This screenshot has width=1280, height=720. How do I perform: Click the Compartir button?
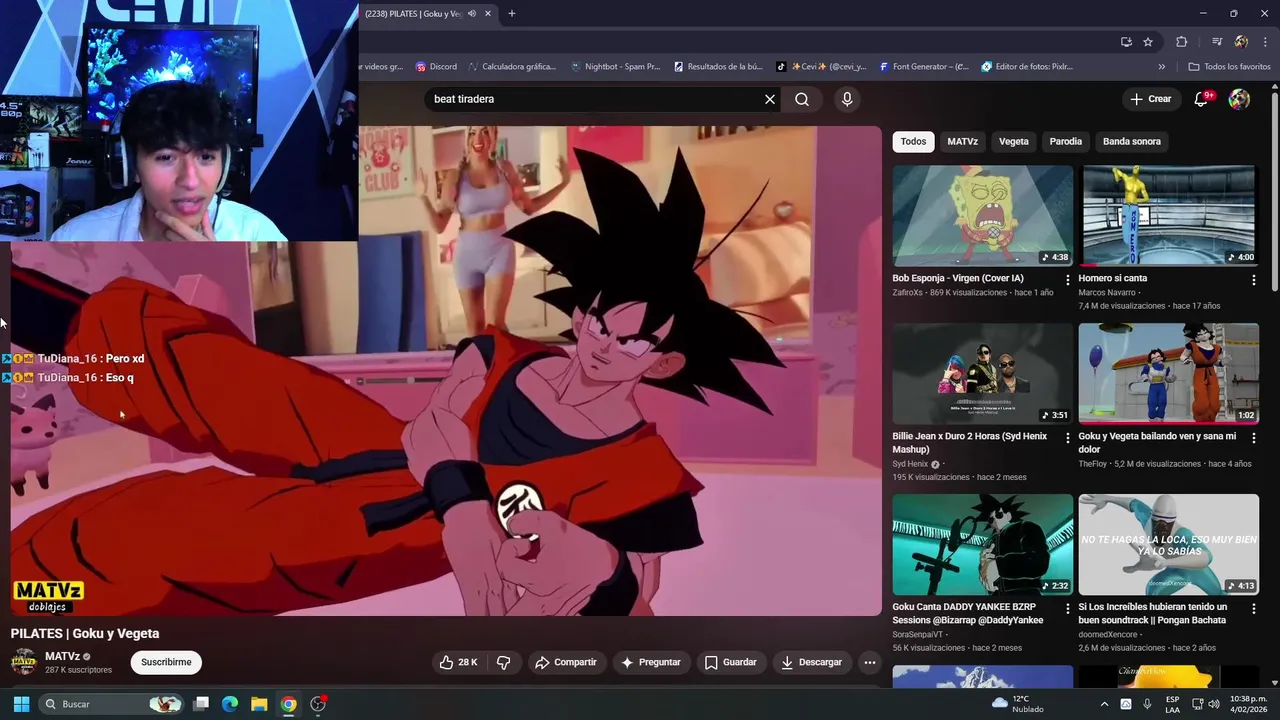coord(566,662)
